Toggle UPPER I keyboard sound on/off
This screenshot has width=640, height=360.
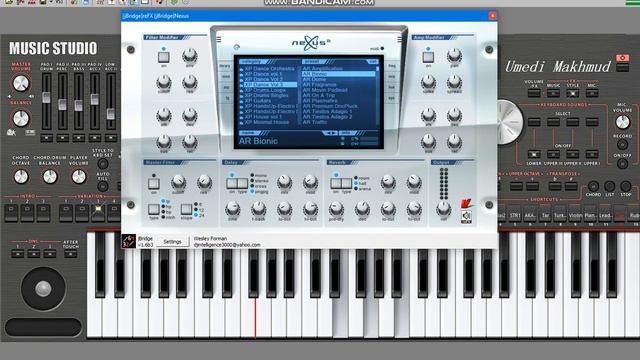(x=592, y=155)
